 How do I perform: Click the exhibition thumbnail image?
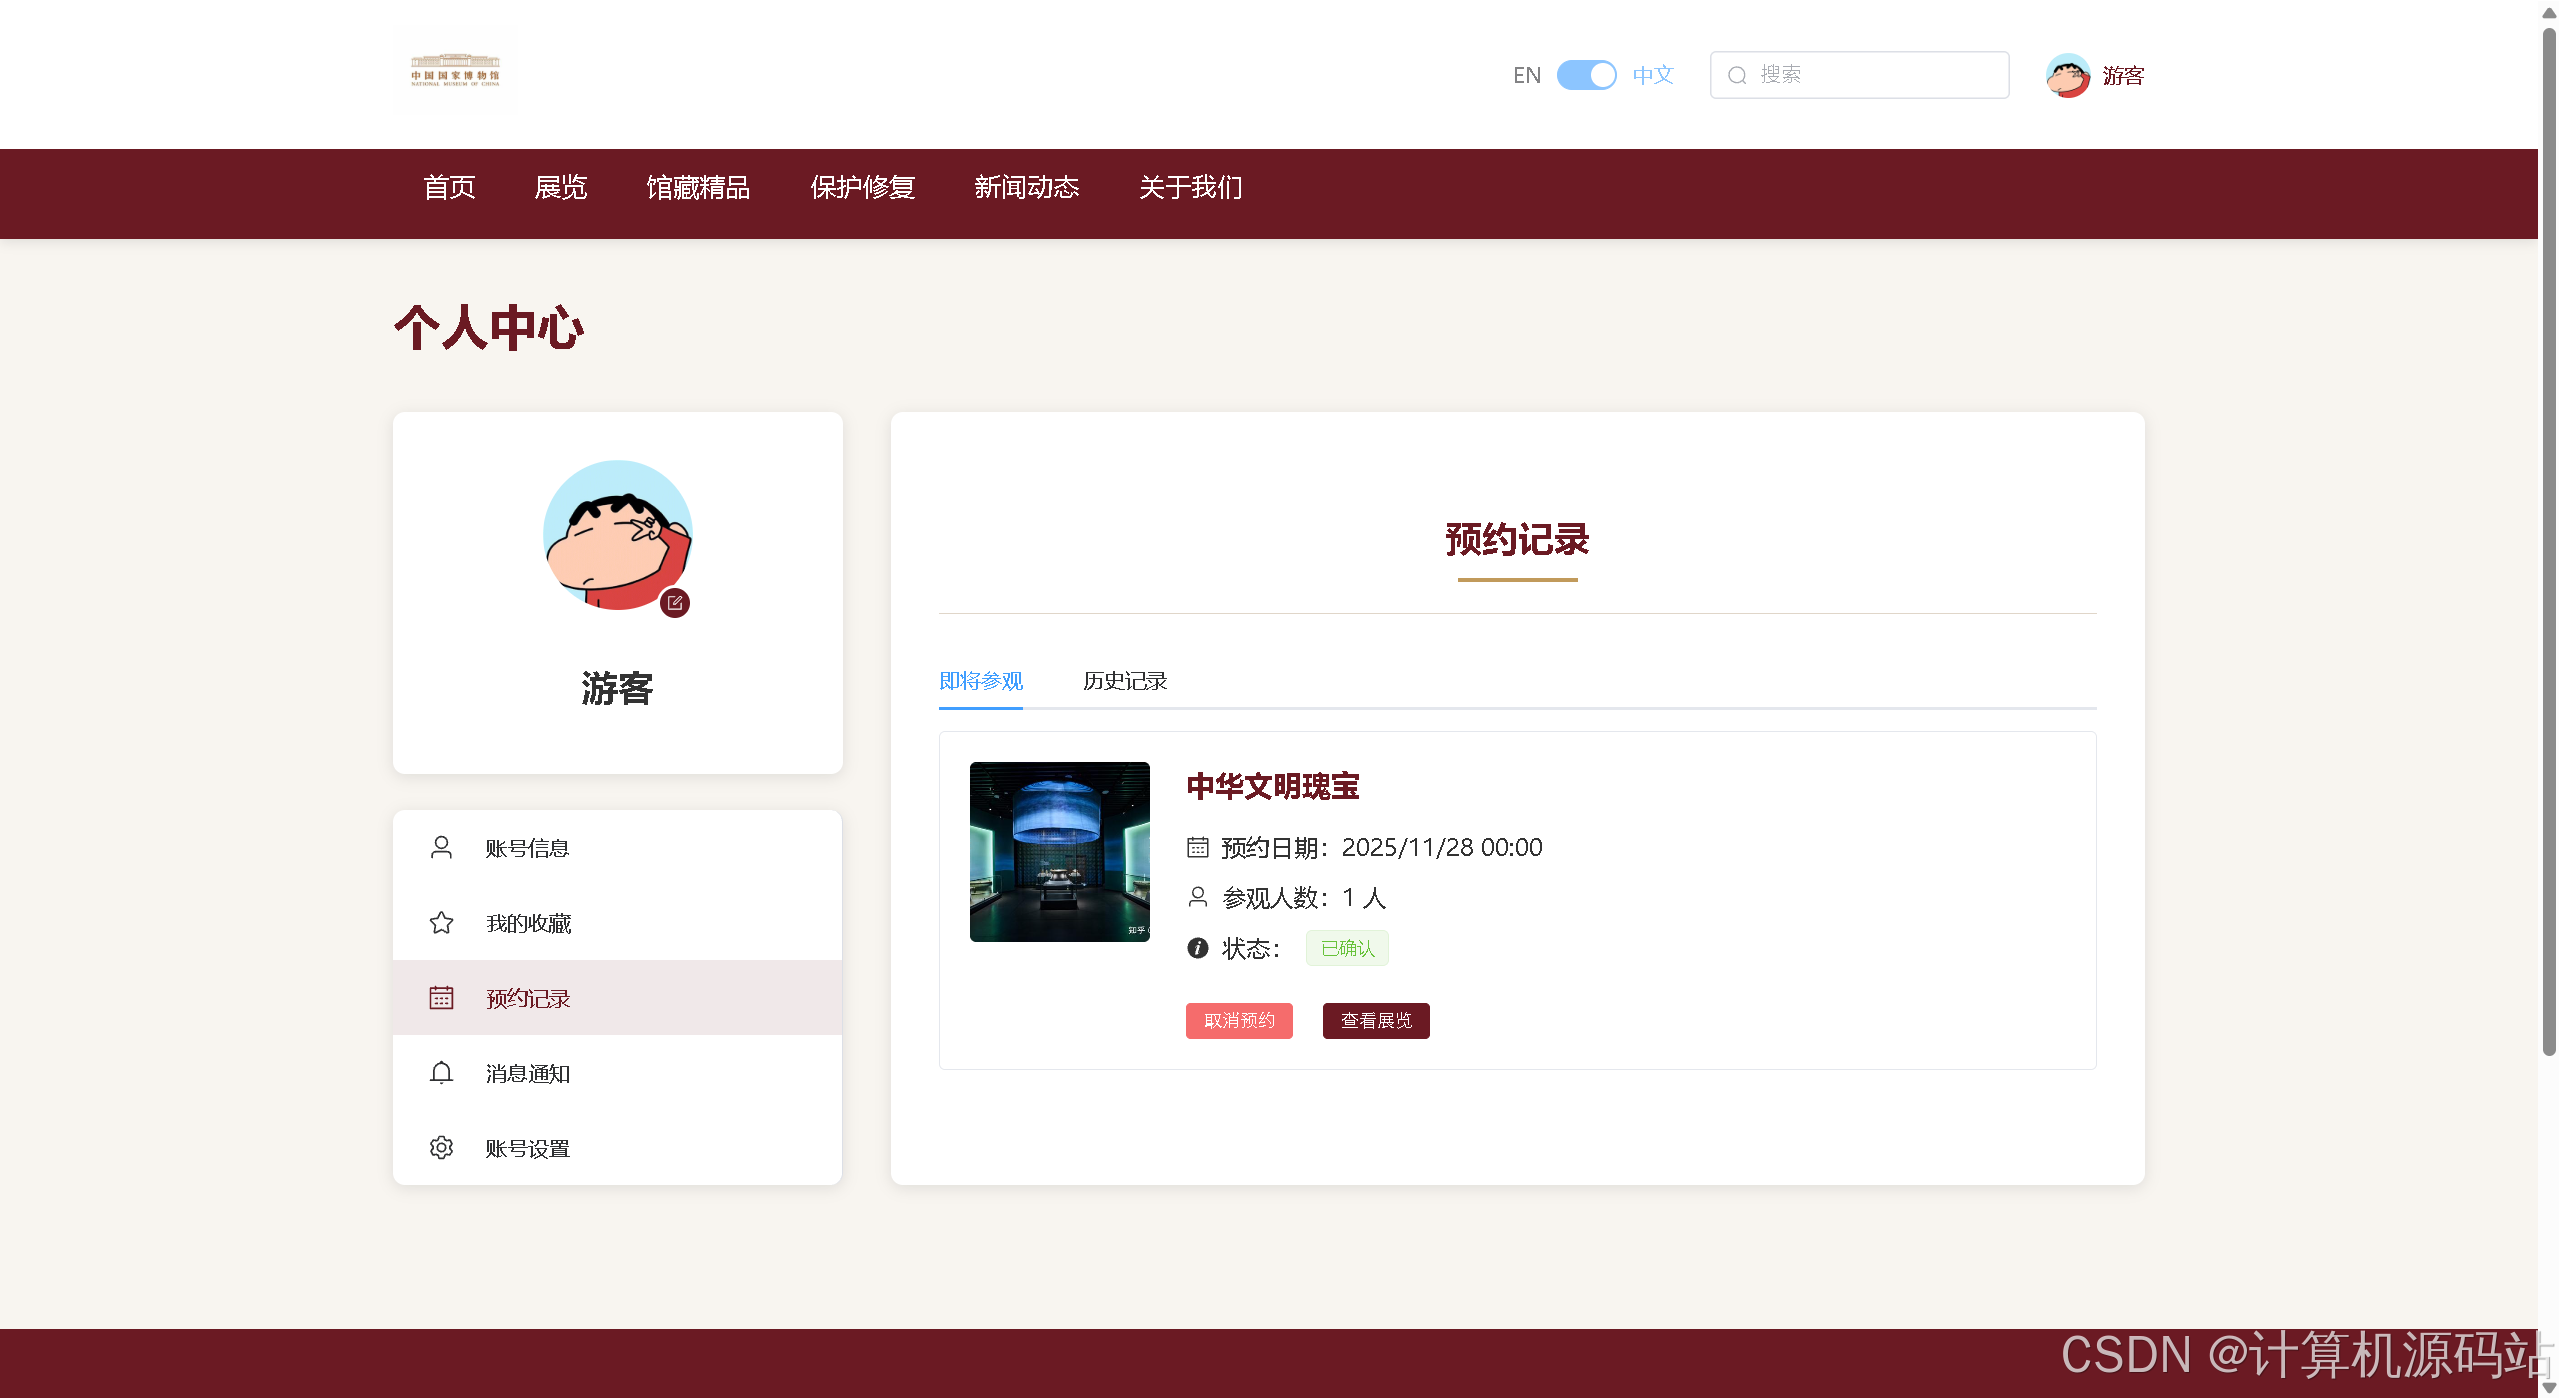(x=1058, y=851)
